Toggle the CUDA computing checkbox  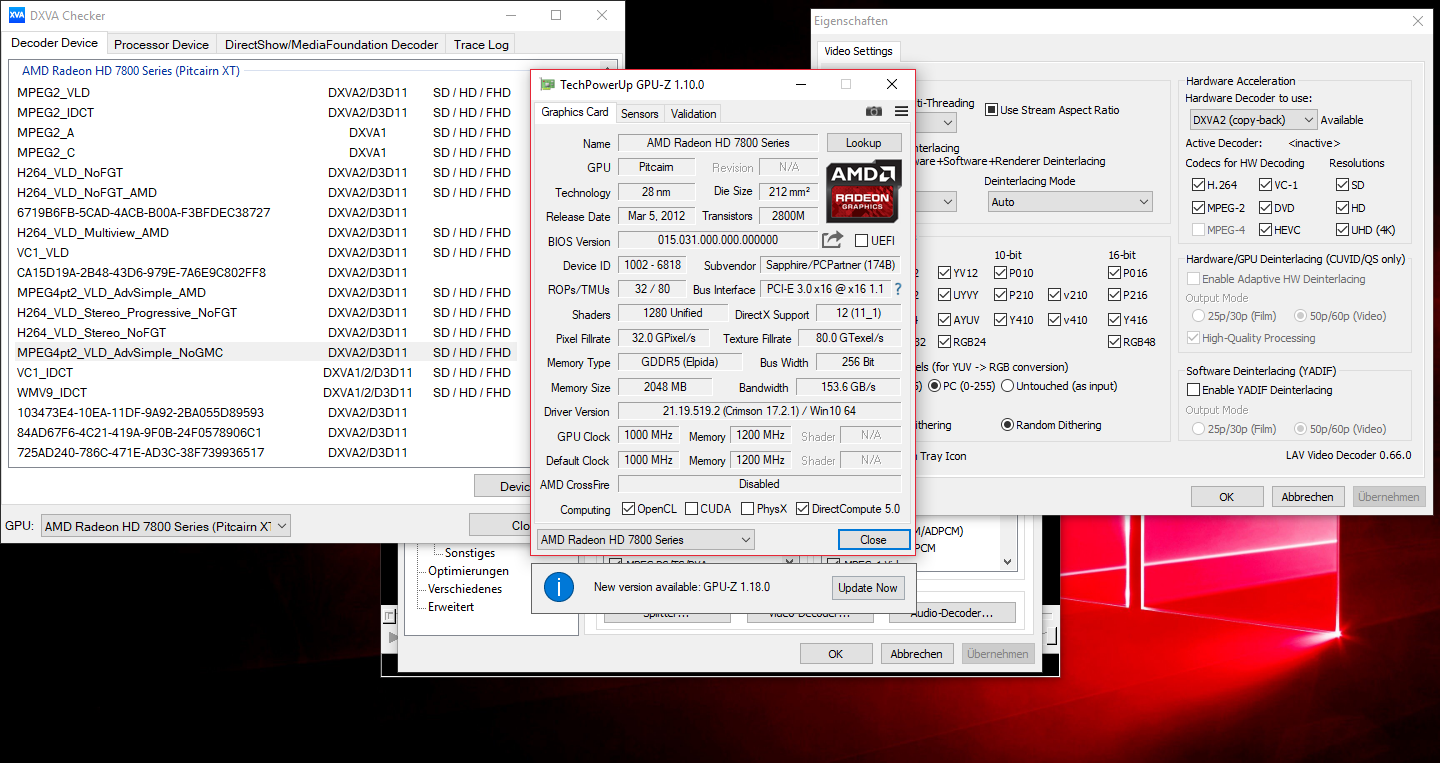pyautogui.click(x=691, y=509)
